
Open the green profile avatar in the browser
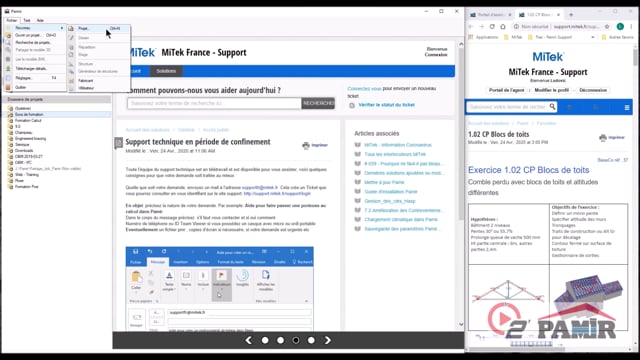pyautogui.click(x=620, y=27)
